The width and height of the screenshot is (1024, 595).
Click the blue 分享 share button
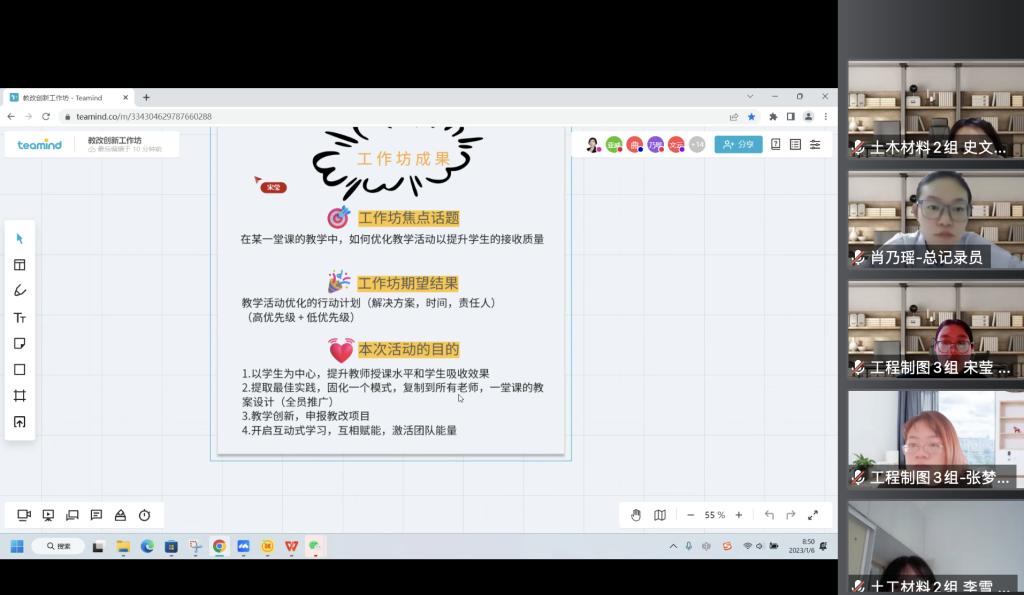[x=739, y=144]
